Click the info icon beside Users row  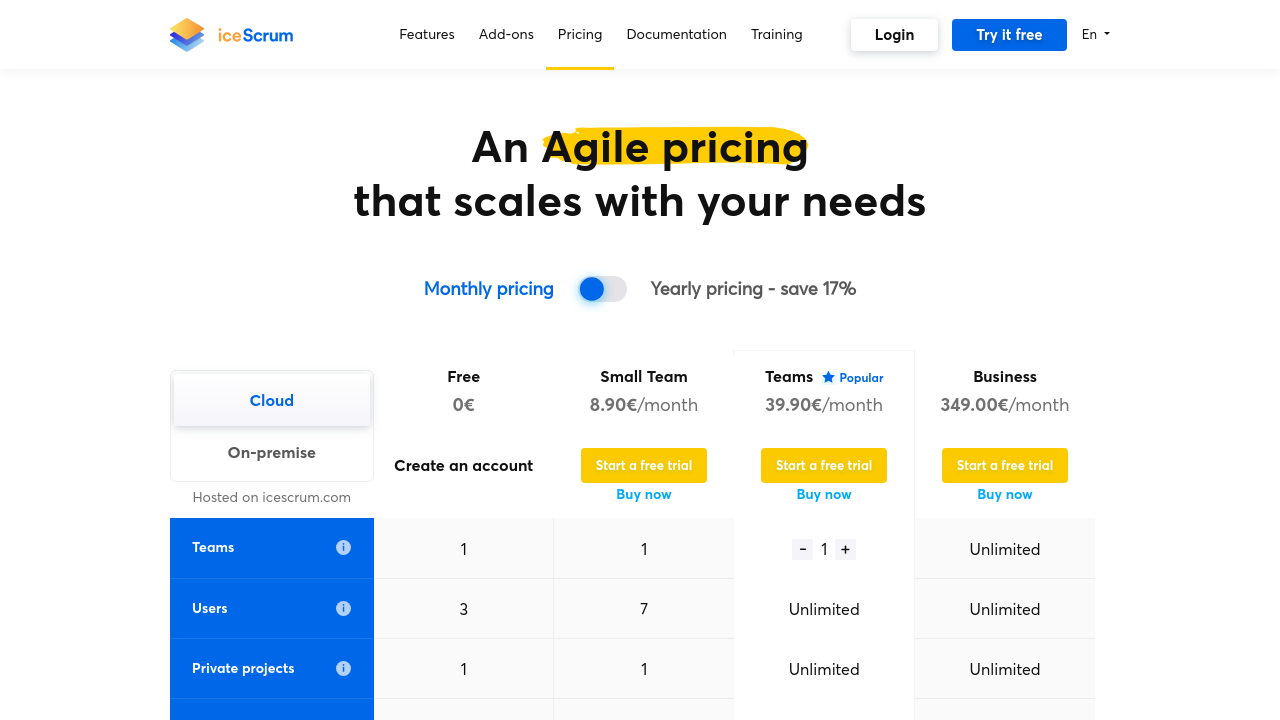pos(343,608)
